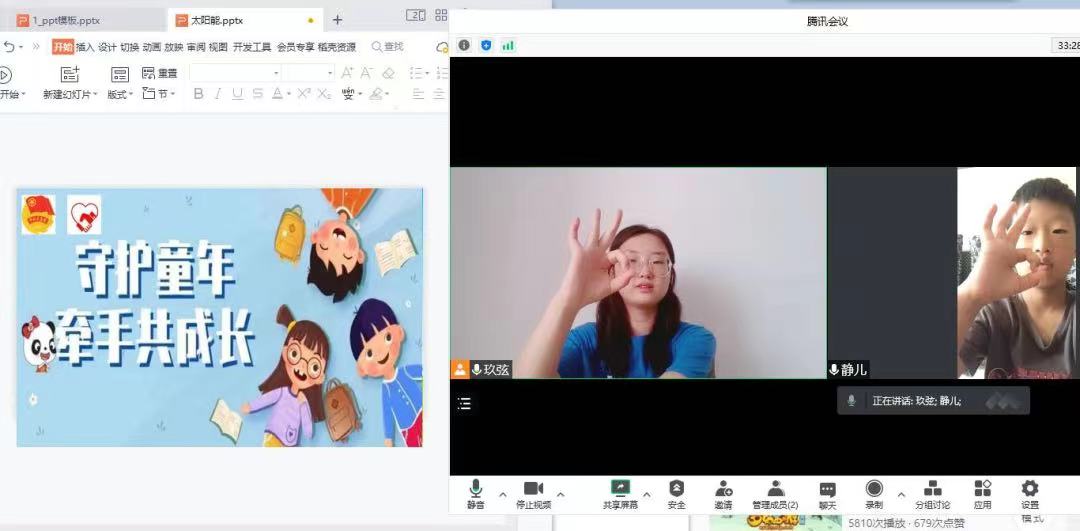This screenshot has height=531, width=1080.
Task: Open the 开发工具 developer tab
Action: (x=252, y=47)
